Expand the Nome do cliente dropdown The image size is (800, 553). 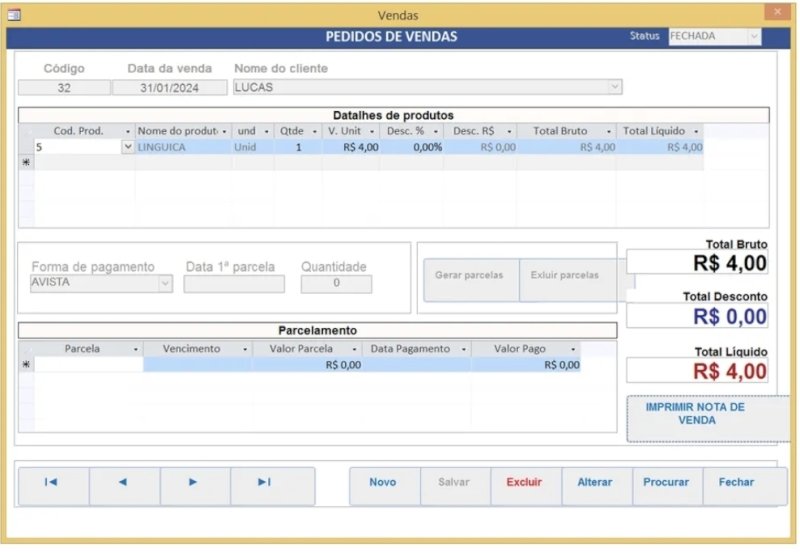click(614, 87)
